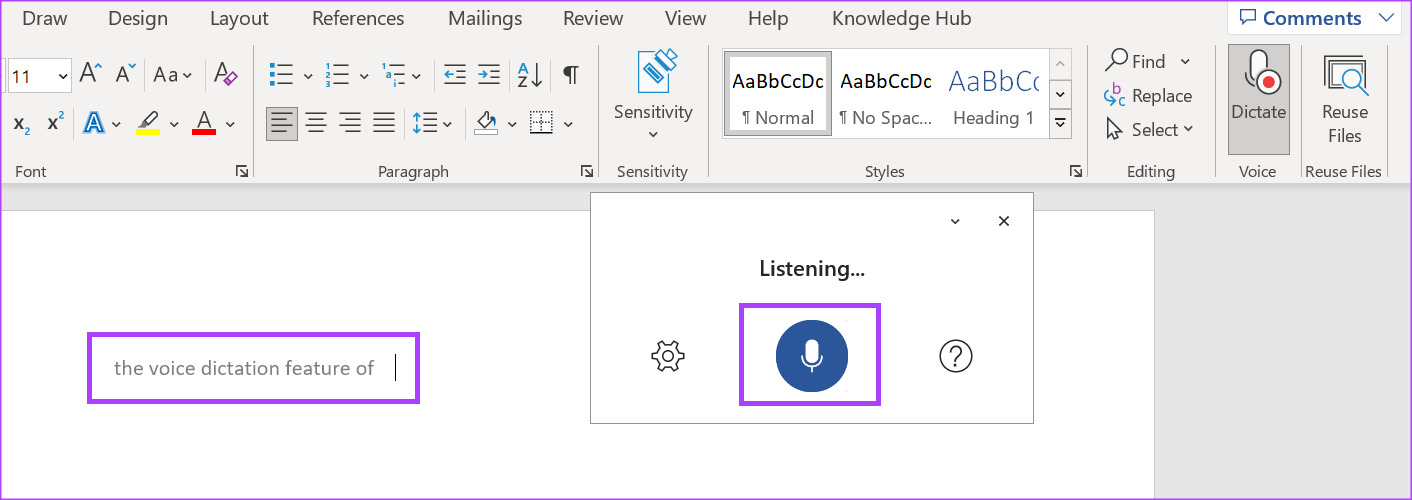Start a bulleted list

pos(282,74)
